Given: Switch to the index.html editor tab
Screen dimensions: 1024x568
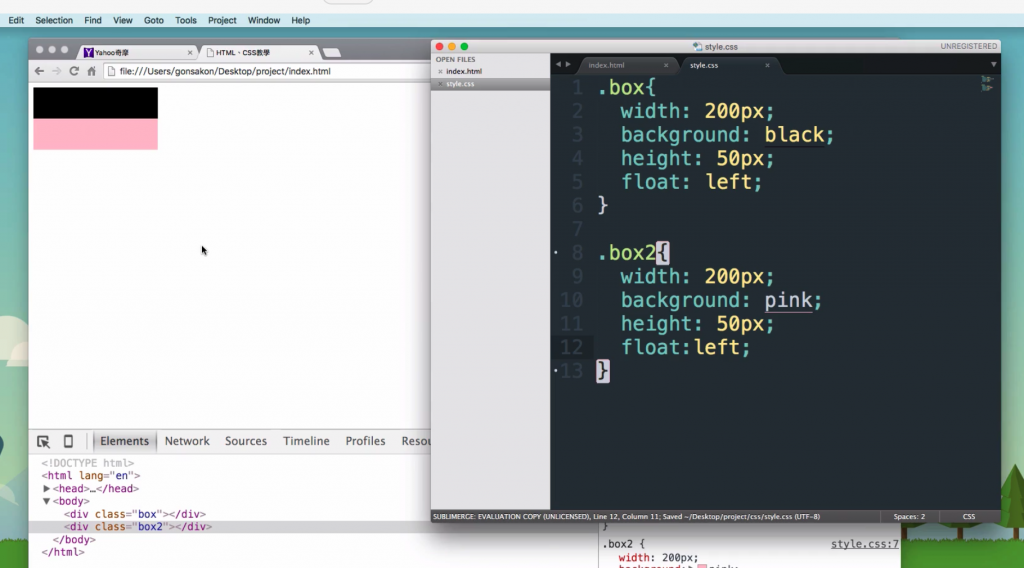Looking at the screenshot, I should pyautogui.click(x=606, y=65).
